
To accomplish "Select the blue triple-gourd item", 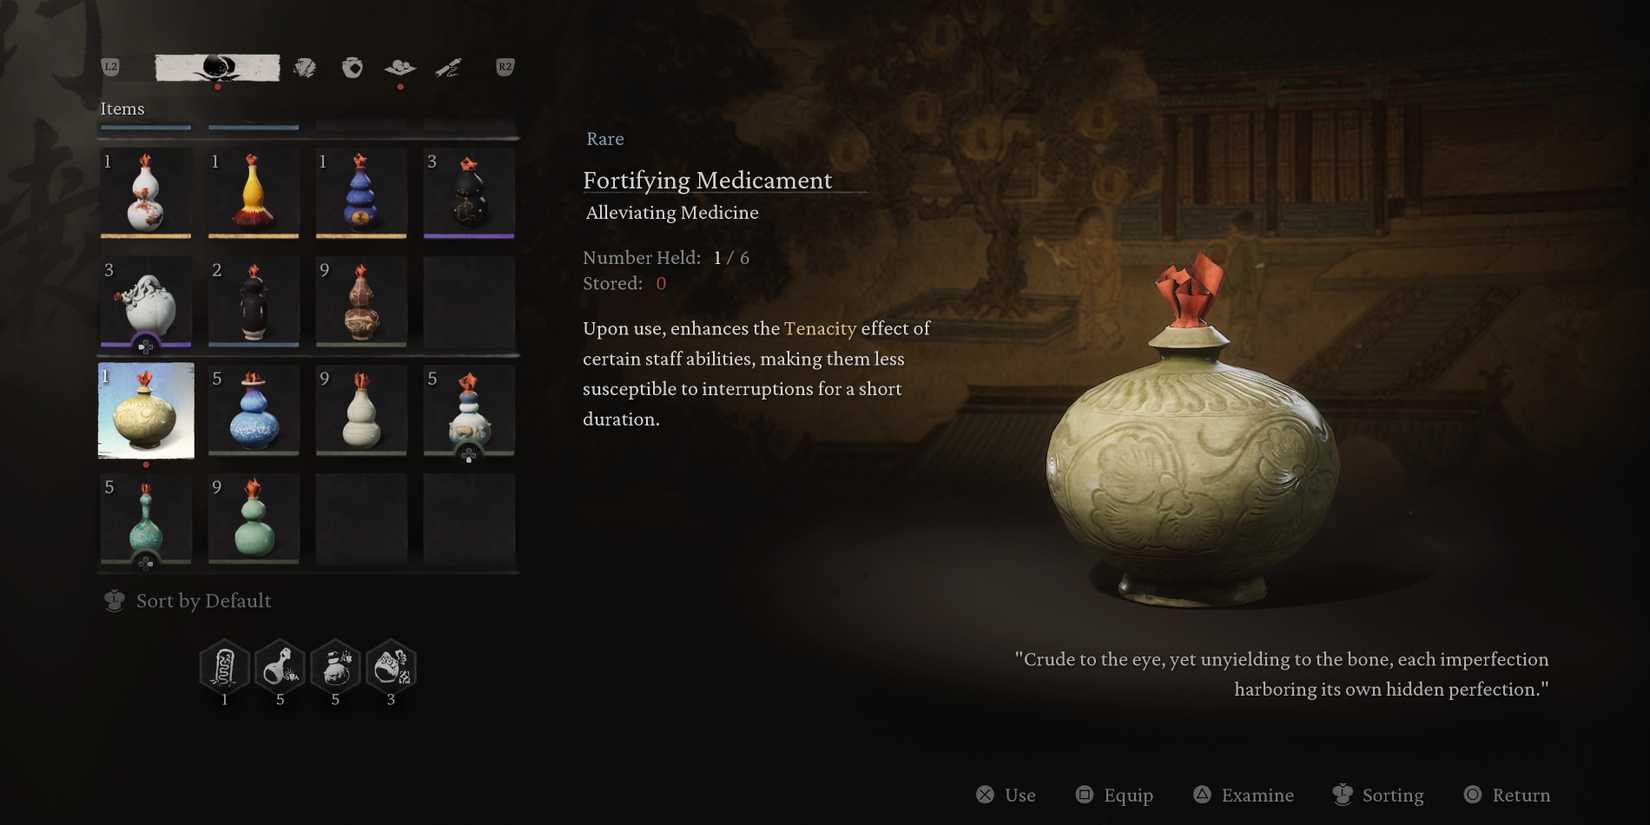I will [361, 193].
